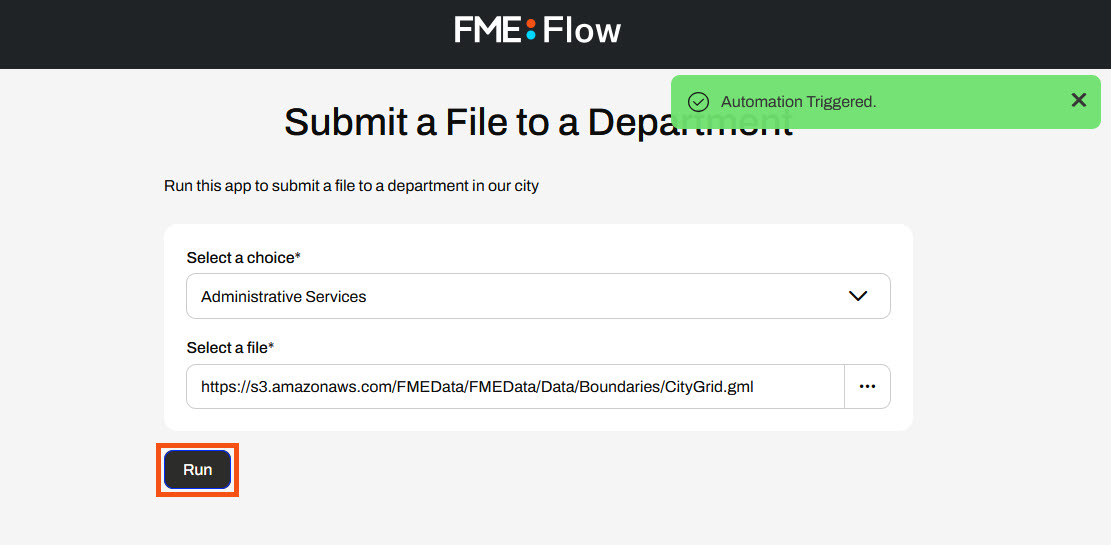The height and width of the screenshot is (545, 1111).
Task: Expand the choice dropdown chevron arrow
Action: click(857, 296)
